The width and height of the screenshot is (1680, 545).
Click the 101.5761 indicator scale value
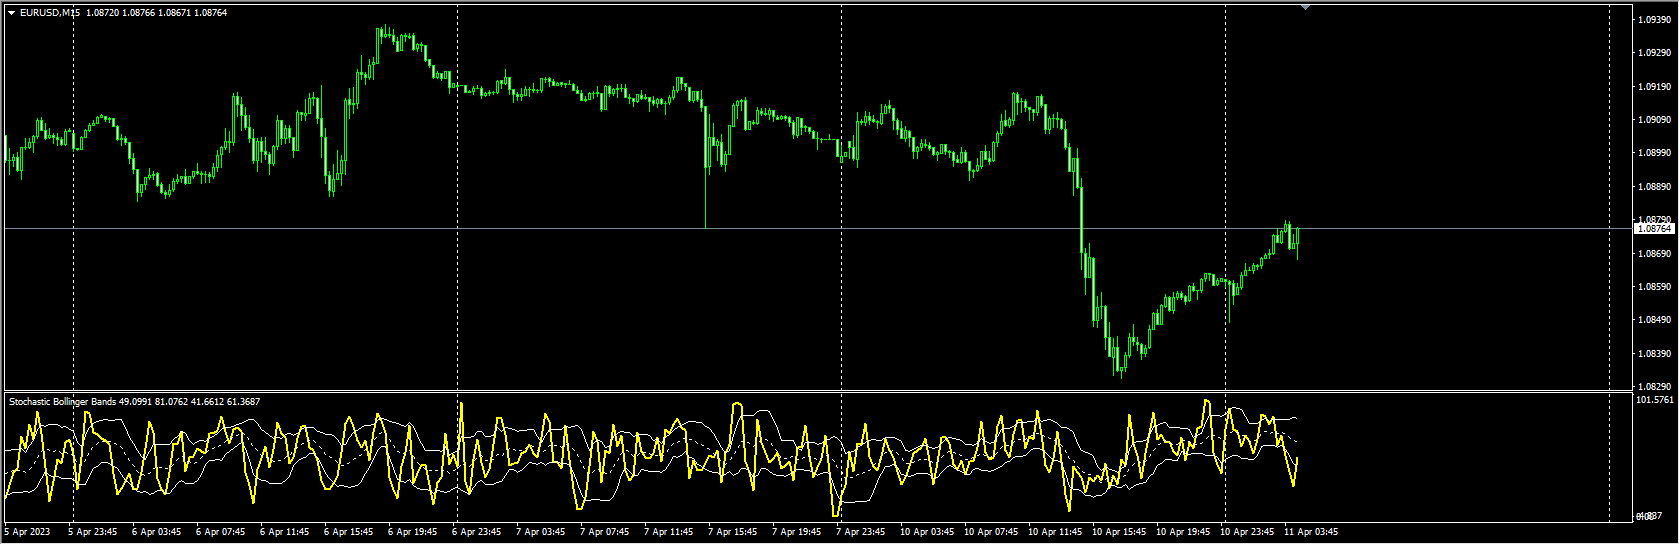pyautogui.click(x=1655, y=400)
